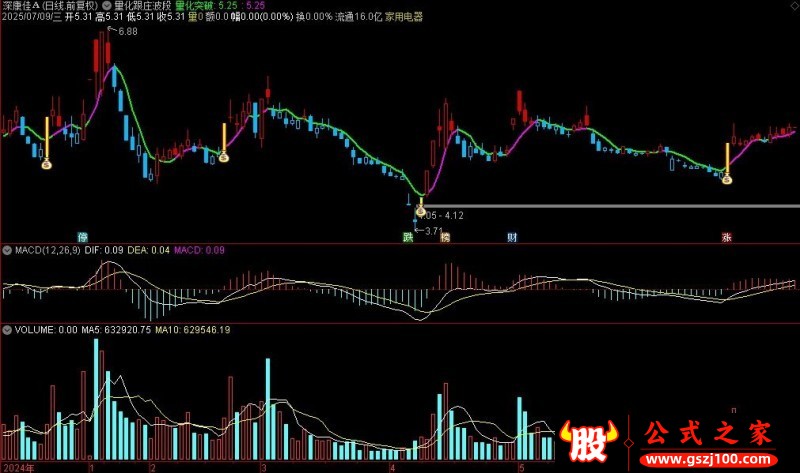Select the 家用电器 sector label
The image size is (800, 473).
click(x=403, y=17)
